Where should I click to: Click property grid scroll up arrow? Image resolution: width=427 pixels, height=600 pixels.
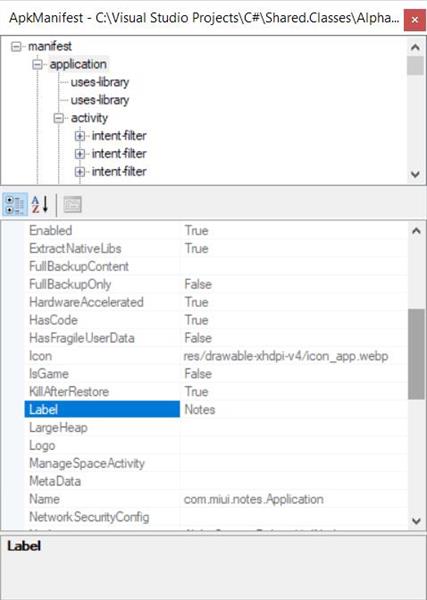pos(416,231)
